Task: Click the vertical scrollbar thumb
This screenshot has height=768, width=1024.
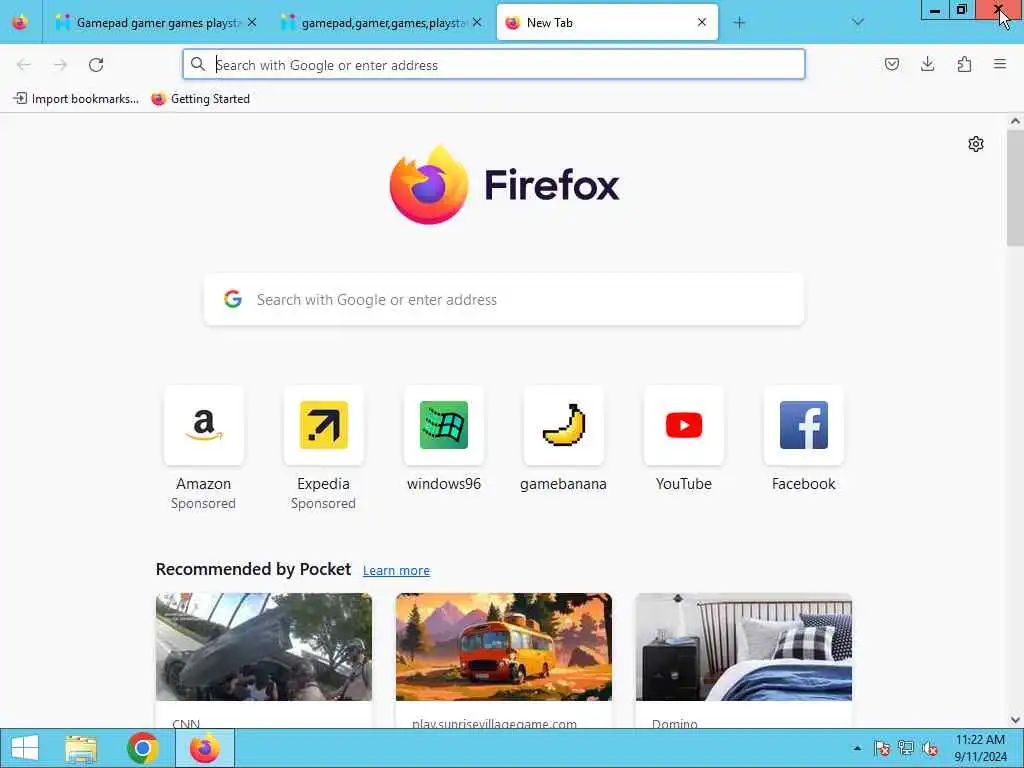Action: (x=1015, y=187)
